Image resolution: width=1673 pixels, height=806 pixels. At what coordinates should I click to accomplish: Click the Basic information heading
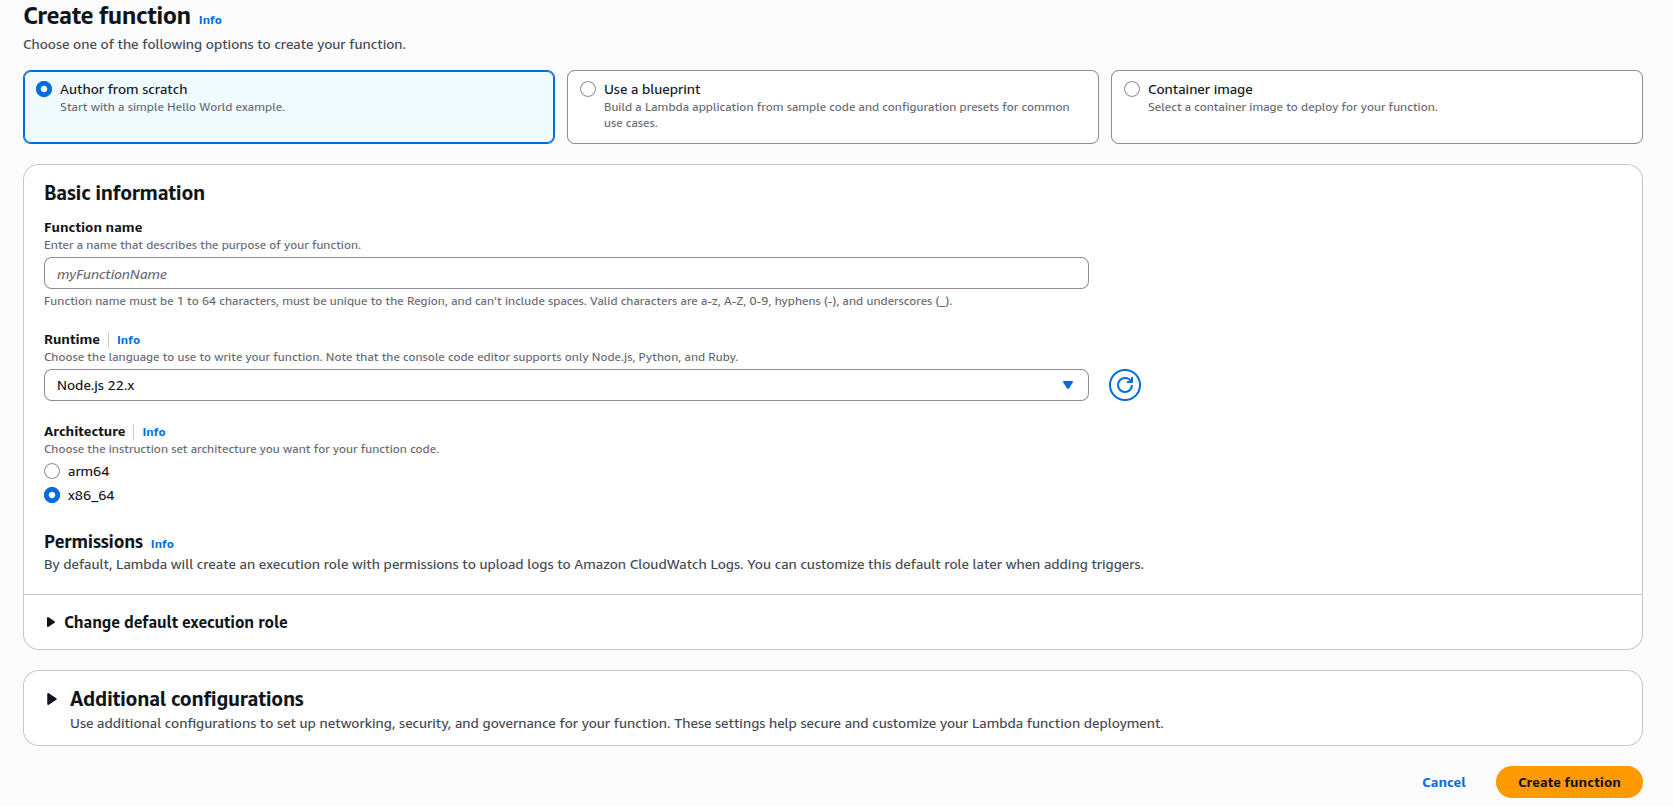coord(124,193)
